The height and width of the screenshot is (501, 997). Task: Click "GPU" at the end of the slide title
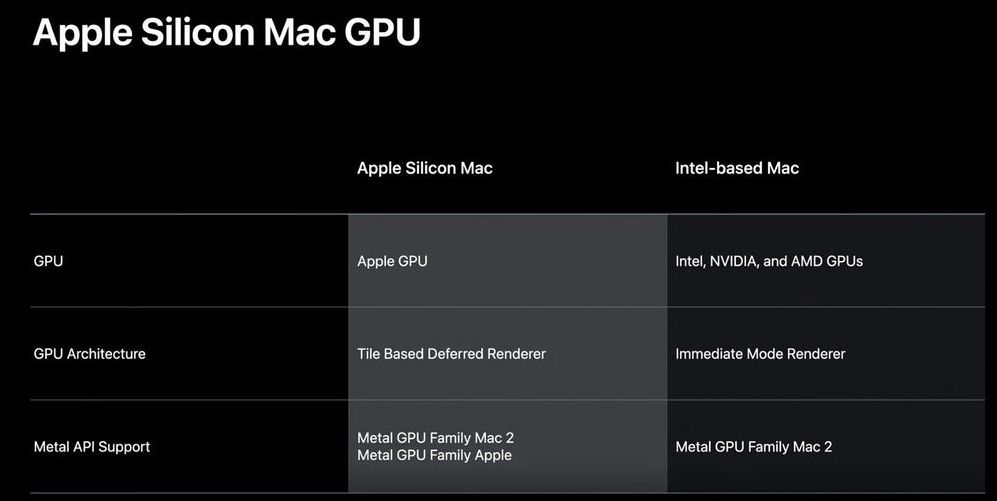(383, 33)
